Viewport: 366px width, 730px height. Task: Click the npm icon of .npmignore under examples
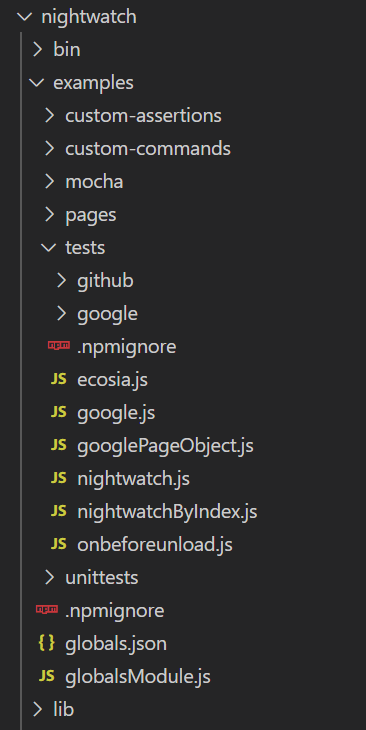[x=47, y=609]
